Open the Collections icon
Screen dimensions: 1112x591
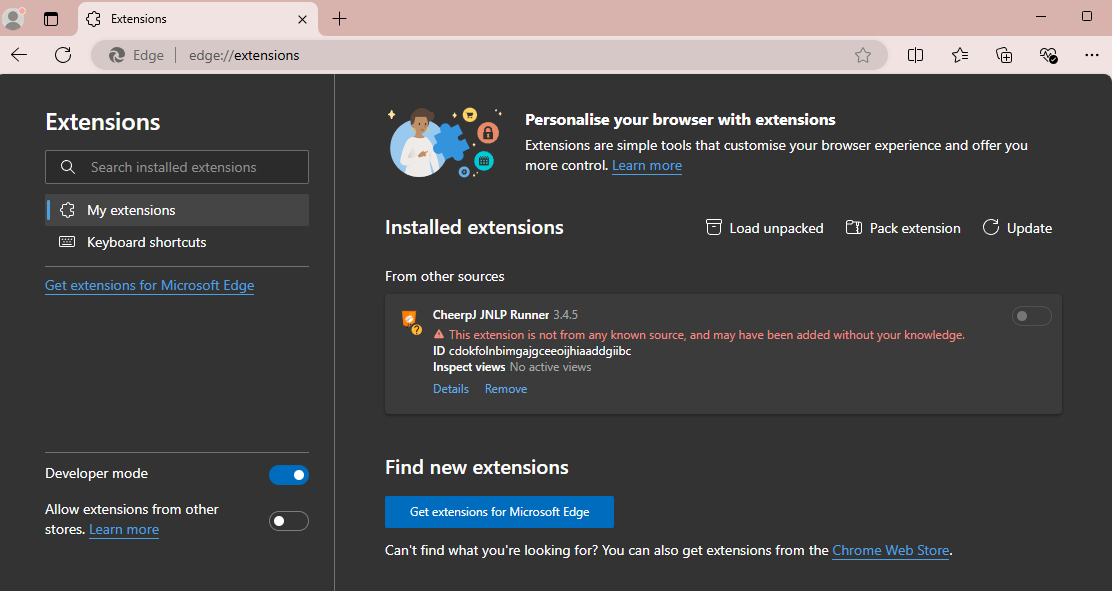1005,55
